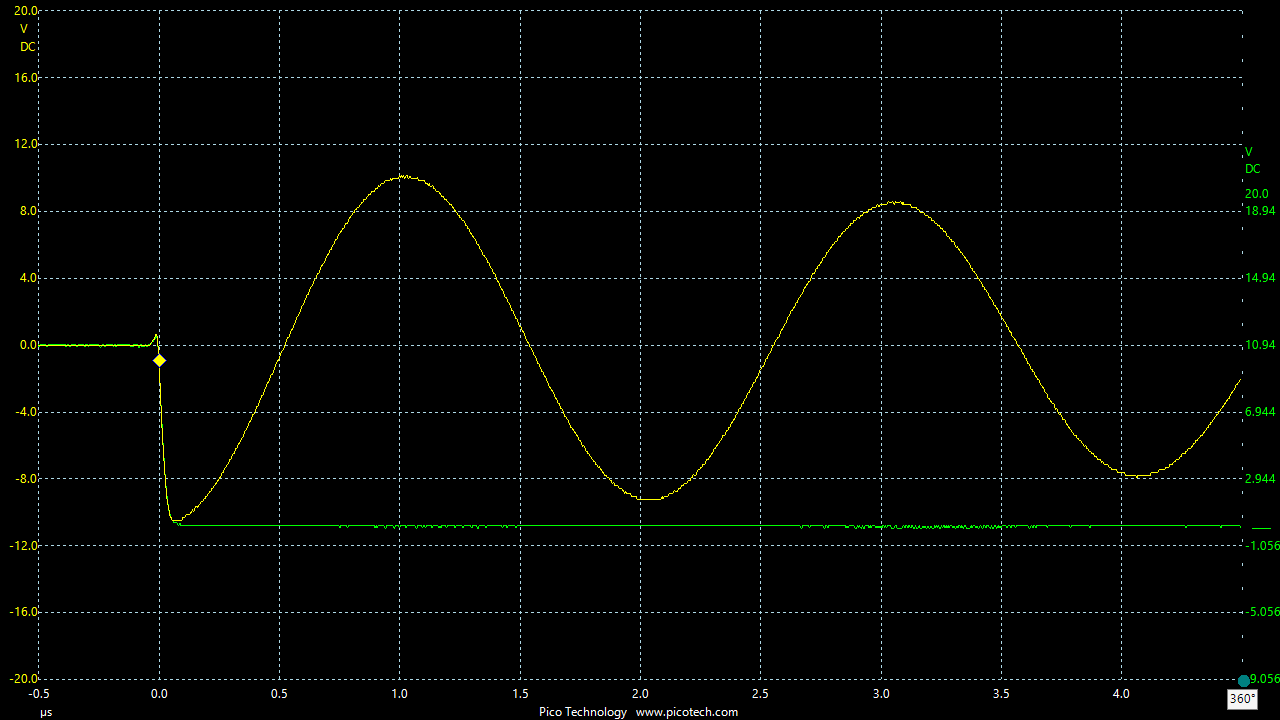
Task: Click yellow axis value 4.0
Action: point(29,278)
